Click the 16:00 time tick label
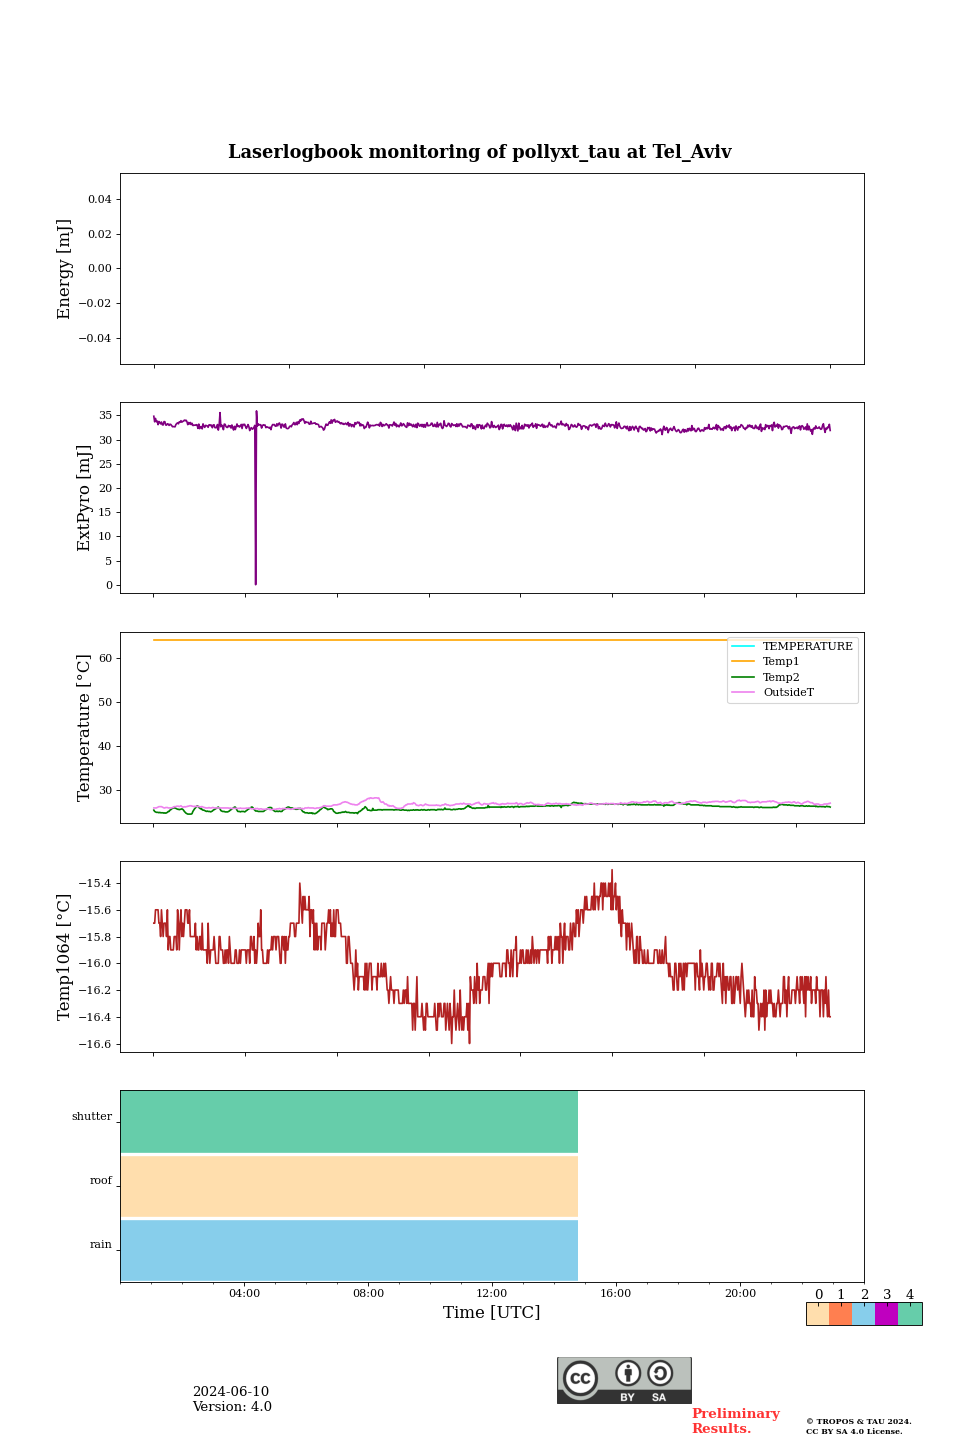 (x=616, y=1294)
